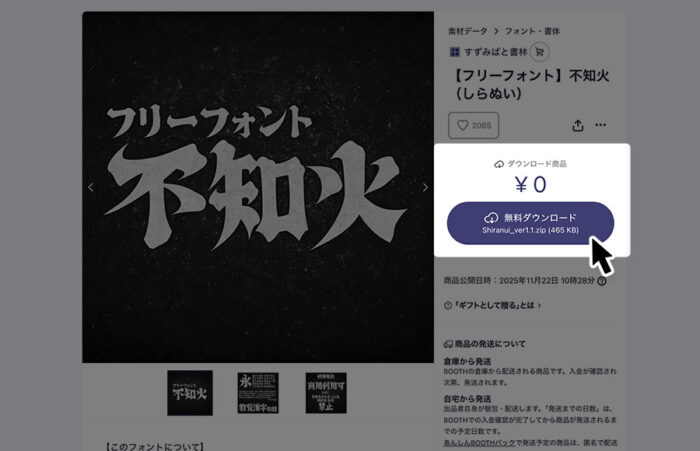Click the すずみばと書林 shop avatar icon
Image resolution: width=700 pixels, height=451 pixels.
(454, 52)
